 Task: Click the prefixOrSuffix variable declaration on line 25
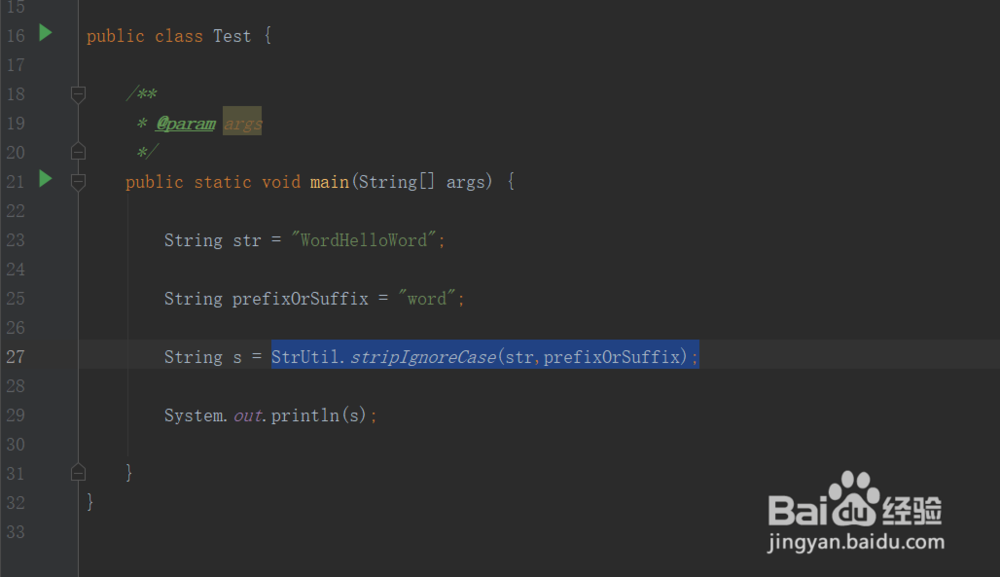tap(300, 299)
